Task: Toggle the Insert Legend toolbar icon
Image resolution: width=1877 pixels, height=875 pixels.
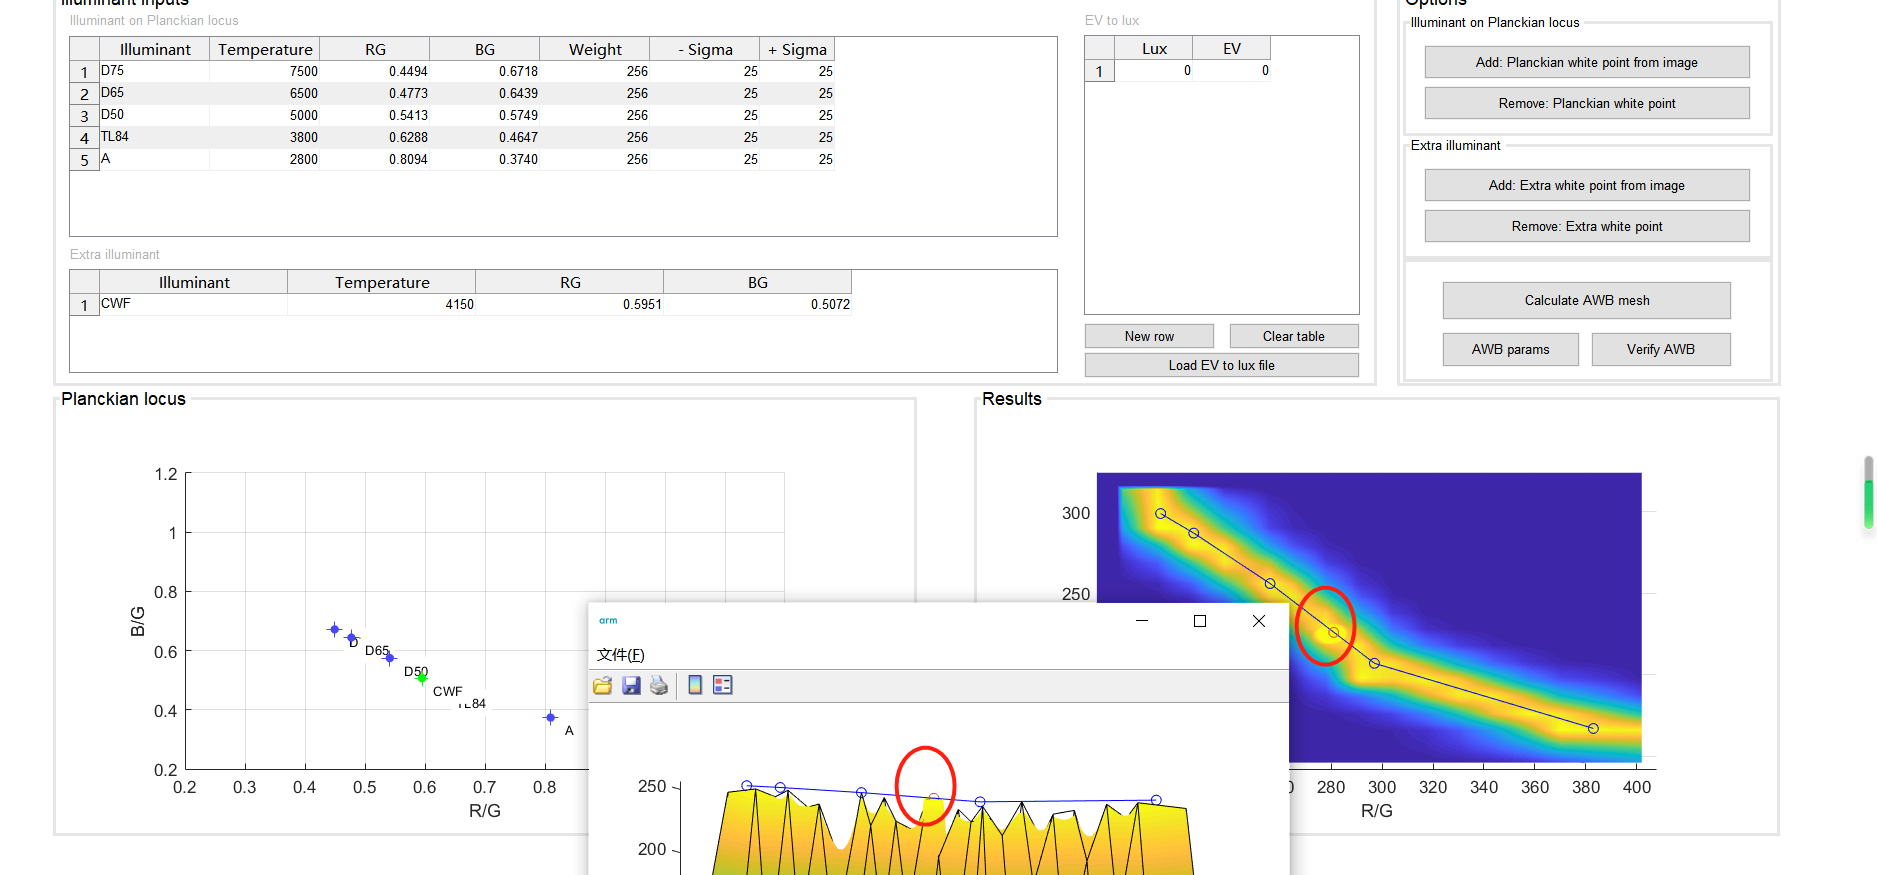Action: pos(723,685)
